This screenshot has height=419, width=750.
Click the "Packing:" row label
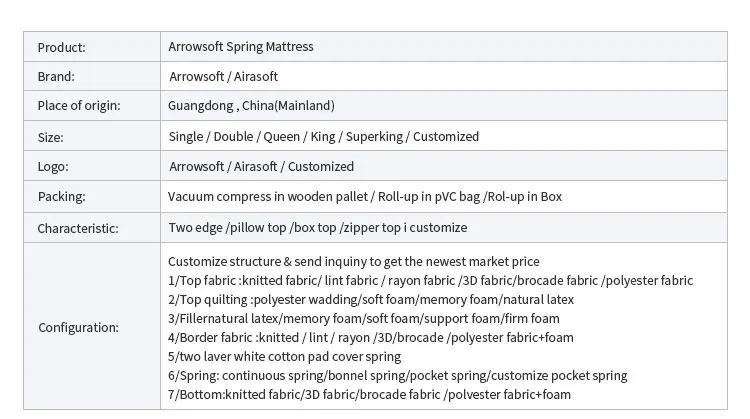tap(61, 197)
